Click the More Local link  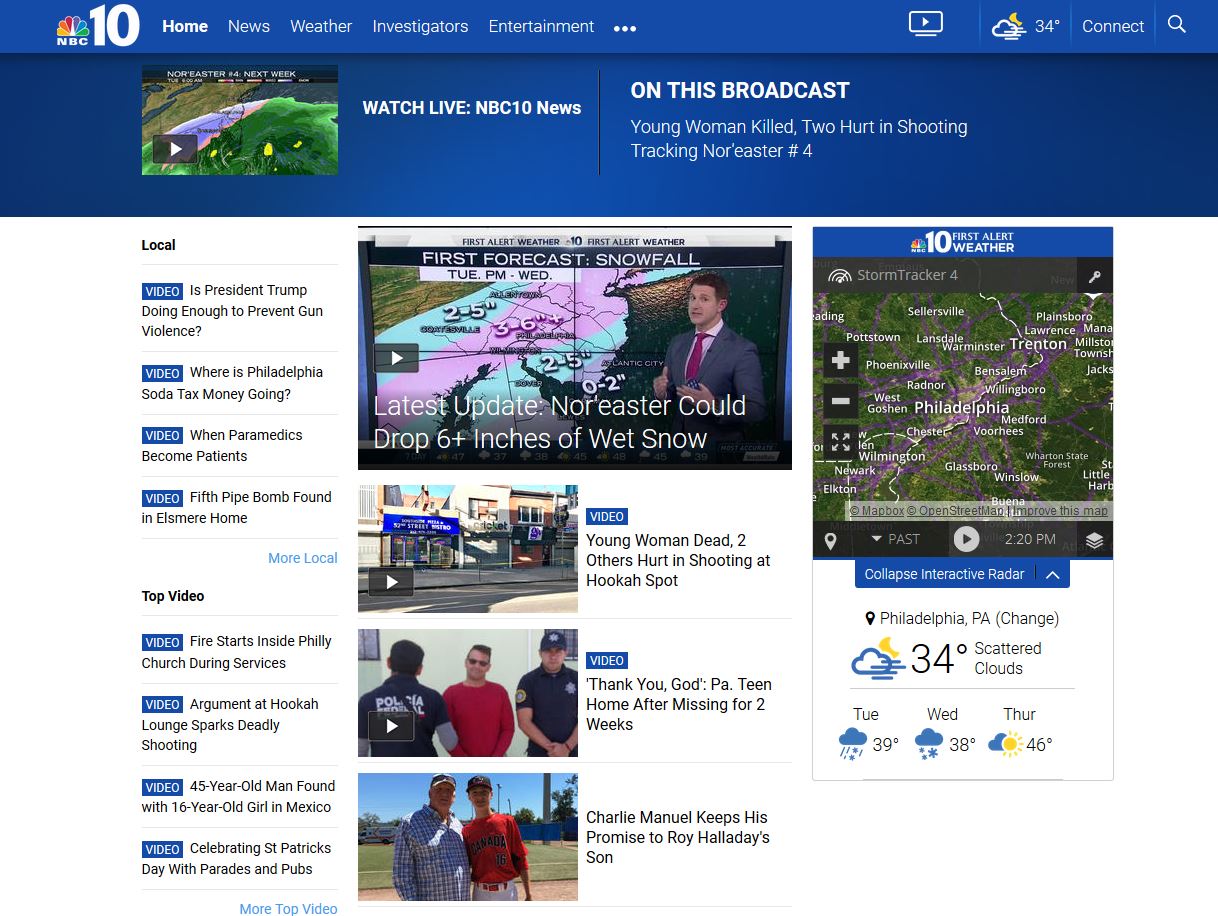(x=303, y=558)
